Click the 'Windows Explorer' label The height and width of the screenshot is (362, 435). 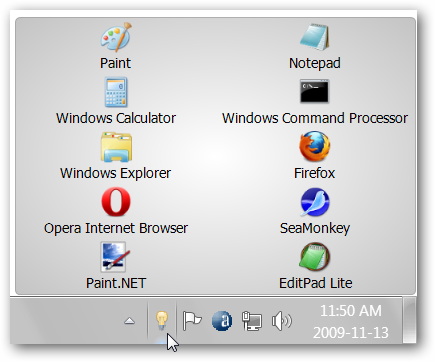tap(116, 173)
